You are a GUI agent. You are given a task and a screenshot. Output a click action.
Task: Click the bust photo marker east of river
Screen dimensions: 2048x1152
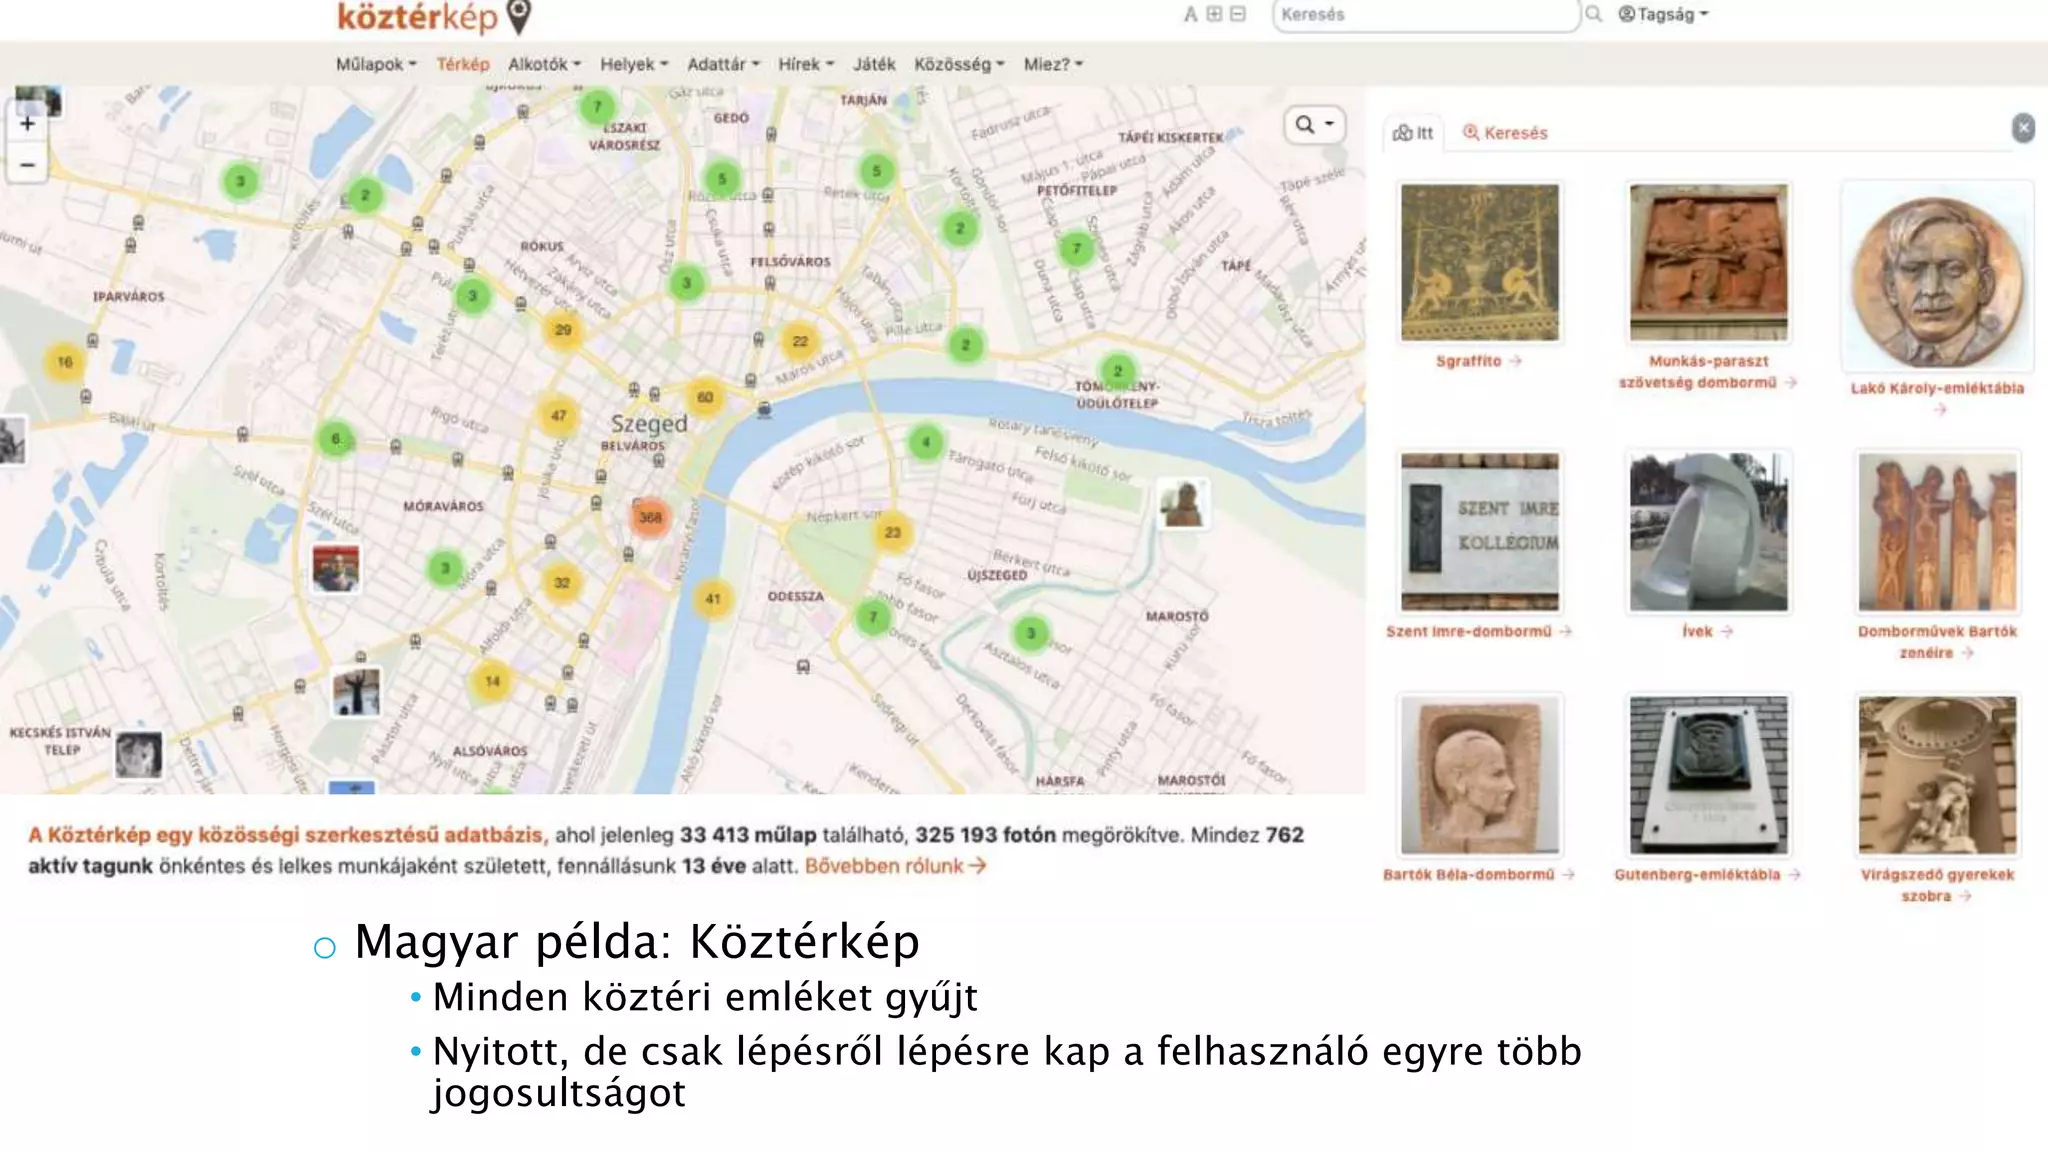[1182, 503]
